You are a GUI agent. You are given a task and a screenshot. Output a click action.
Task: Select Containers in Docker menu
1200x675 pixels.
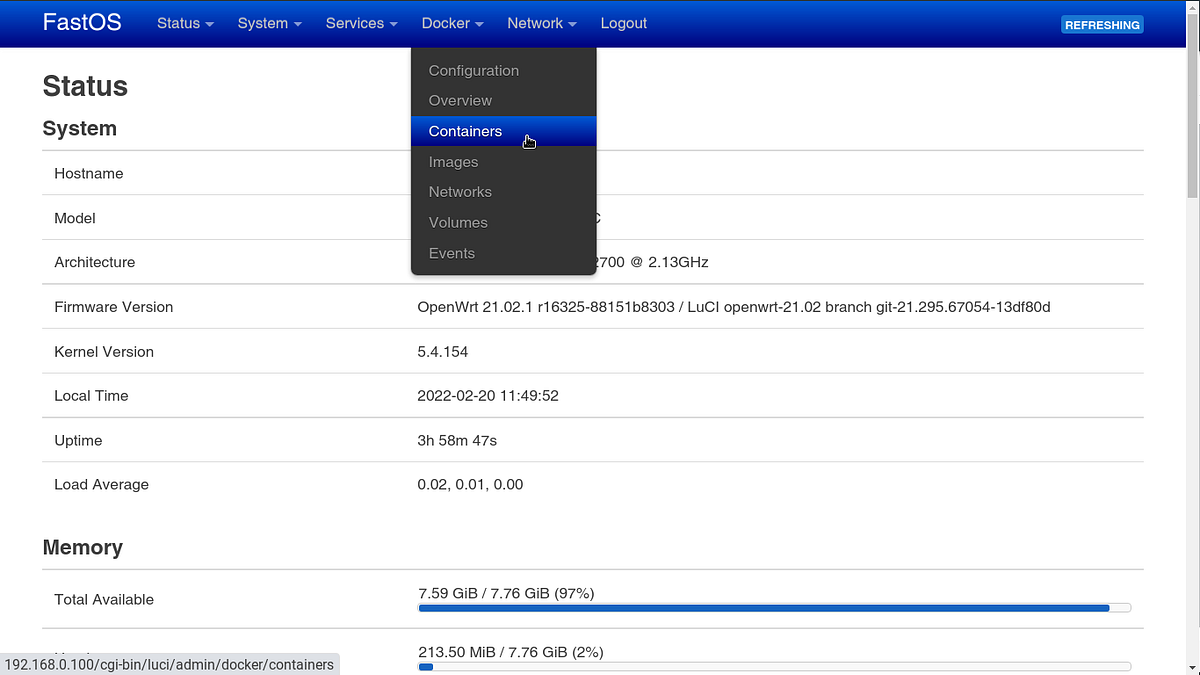pos(503,131)
